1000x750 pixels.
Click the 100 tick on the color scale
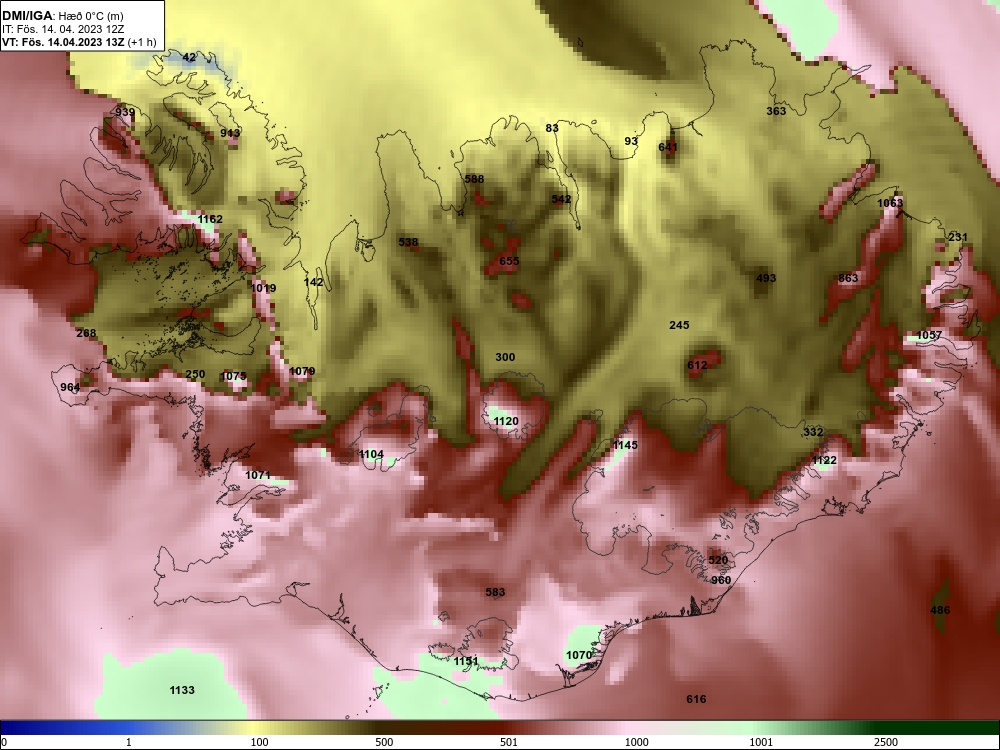point(260,742)
